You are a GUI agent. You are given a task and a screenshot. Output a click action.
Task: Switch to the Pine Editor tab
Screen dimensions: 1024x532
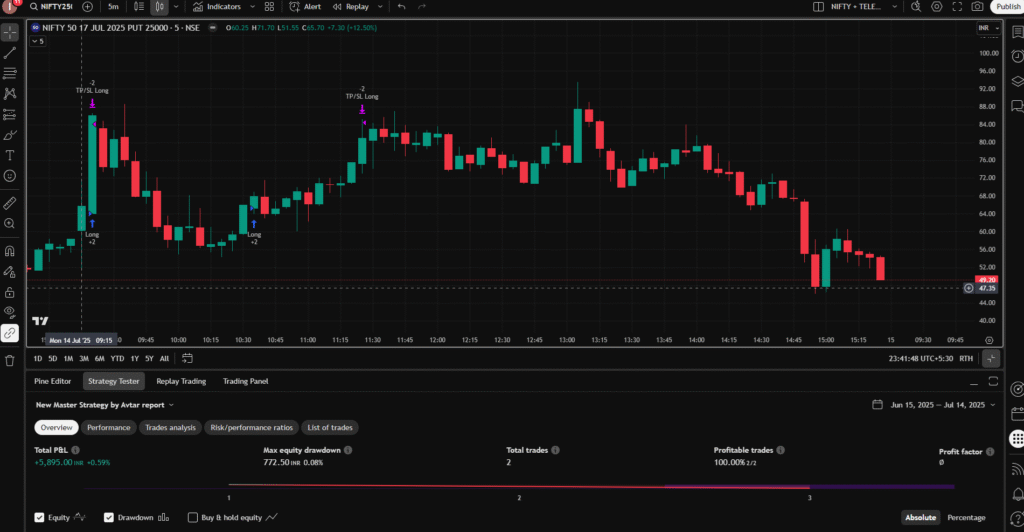click(52, 381)
